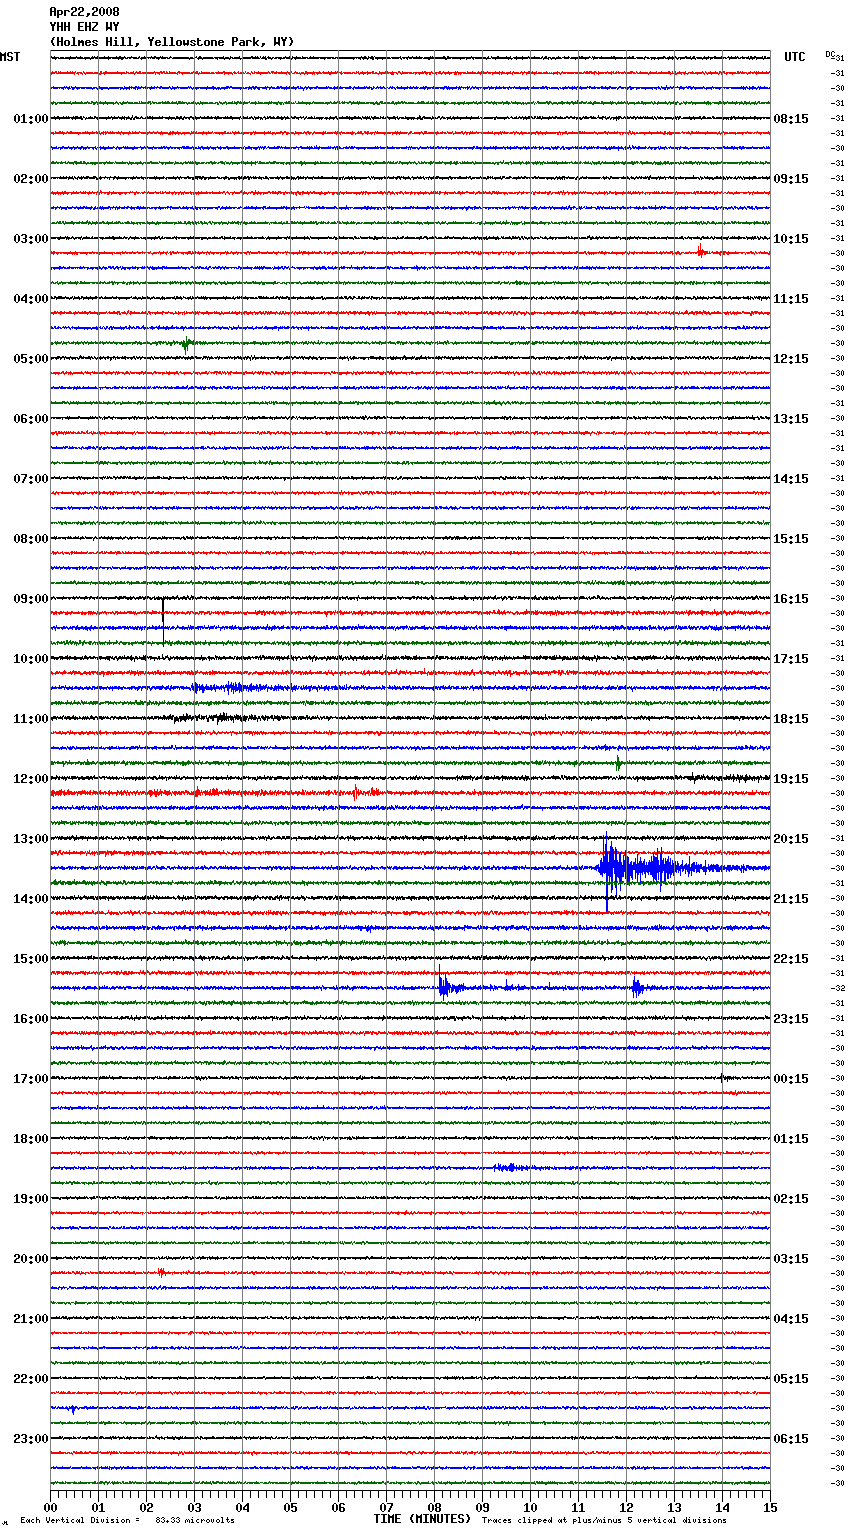Click the 14:00 MST hour label
Screen dimensions: 850x1534
pyautogui.click(x=31, y=899)
